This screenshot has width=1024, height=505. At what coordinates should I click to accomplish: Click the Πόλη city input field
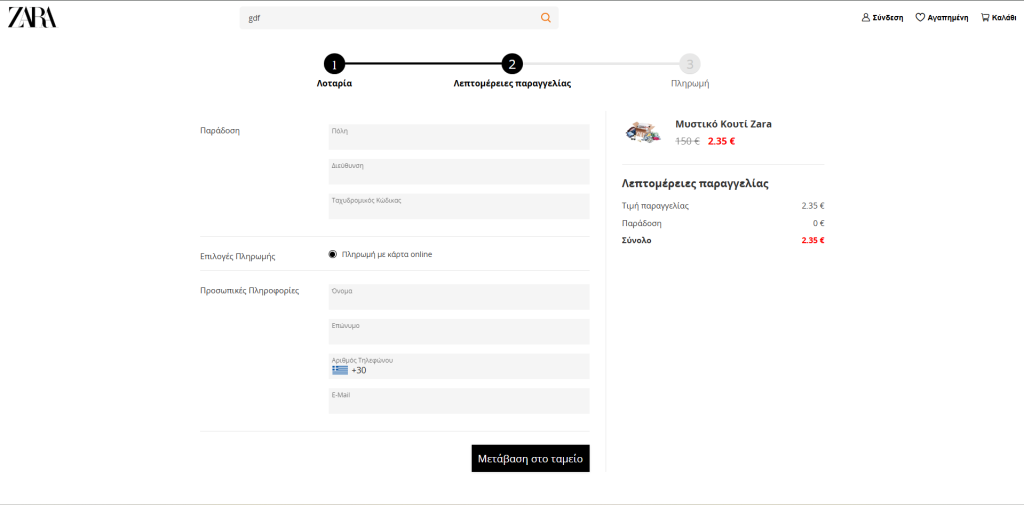(x=459, y=137)
